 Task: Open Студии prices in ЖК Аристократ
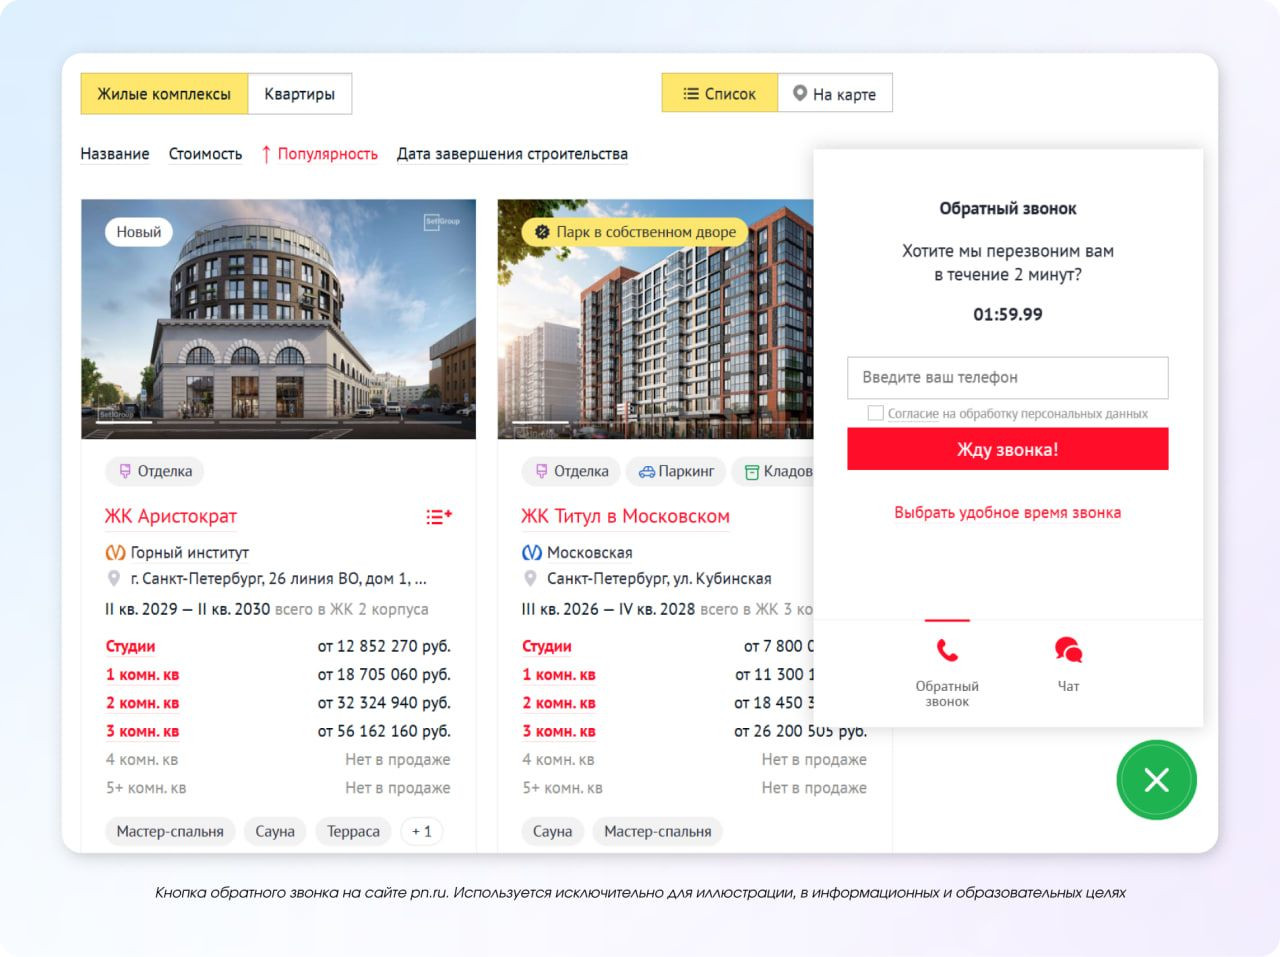pos(130,646)
